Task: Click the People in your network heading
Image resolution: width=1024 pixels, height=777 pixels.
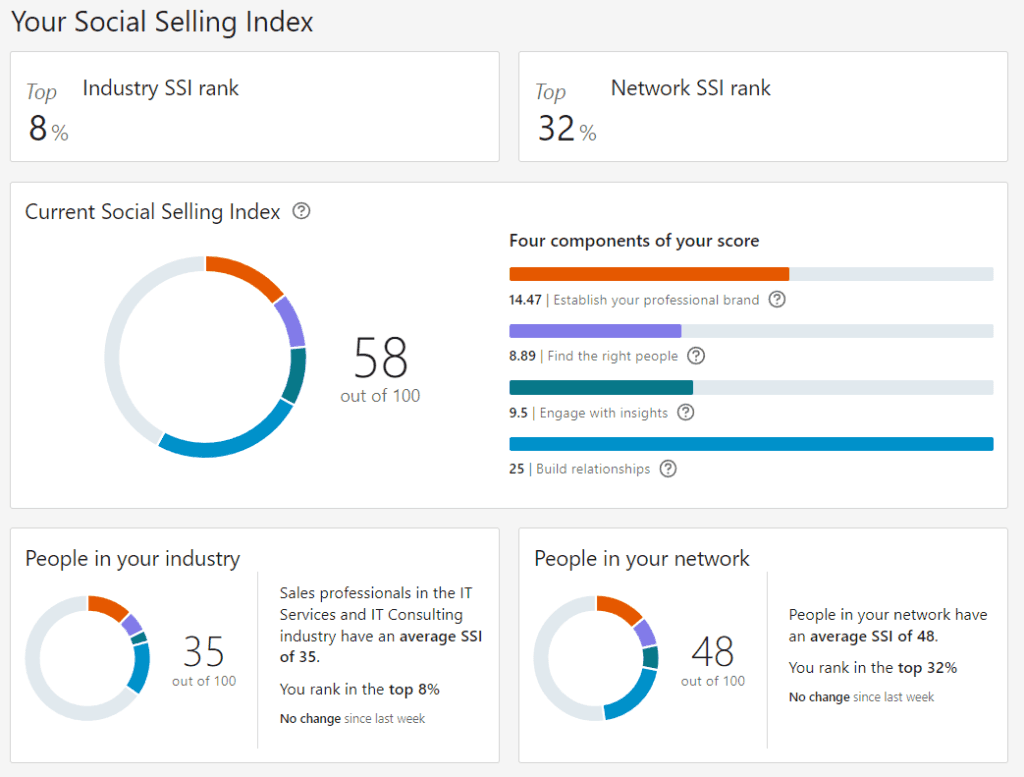Action: [641, 558]
